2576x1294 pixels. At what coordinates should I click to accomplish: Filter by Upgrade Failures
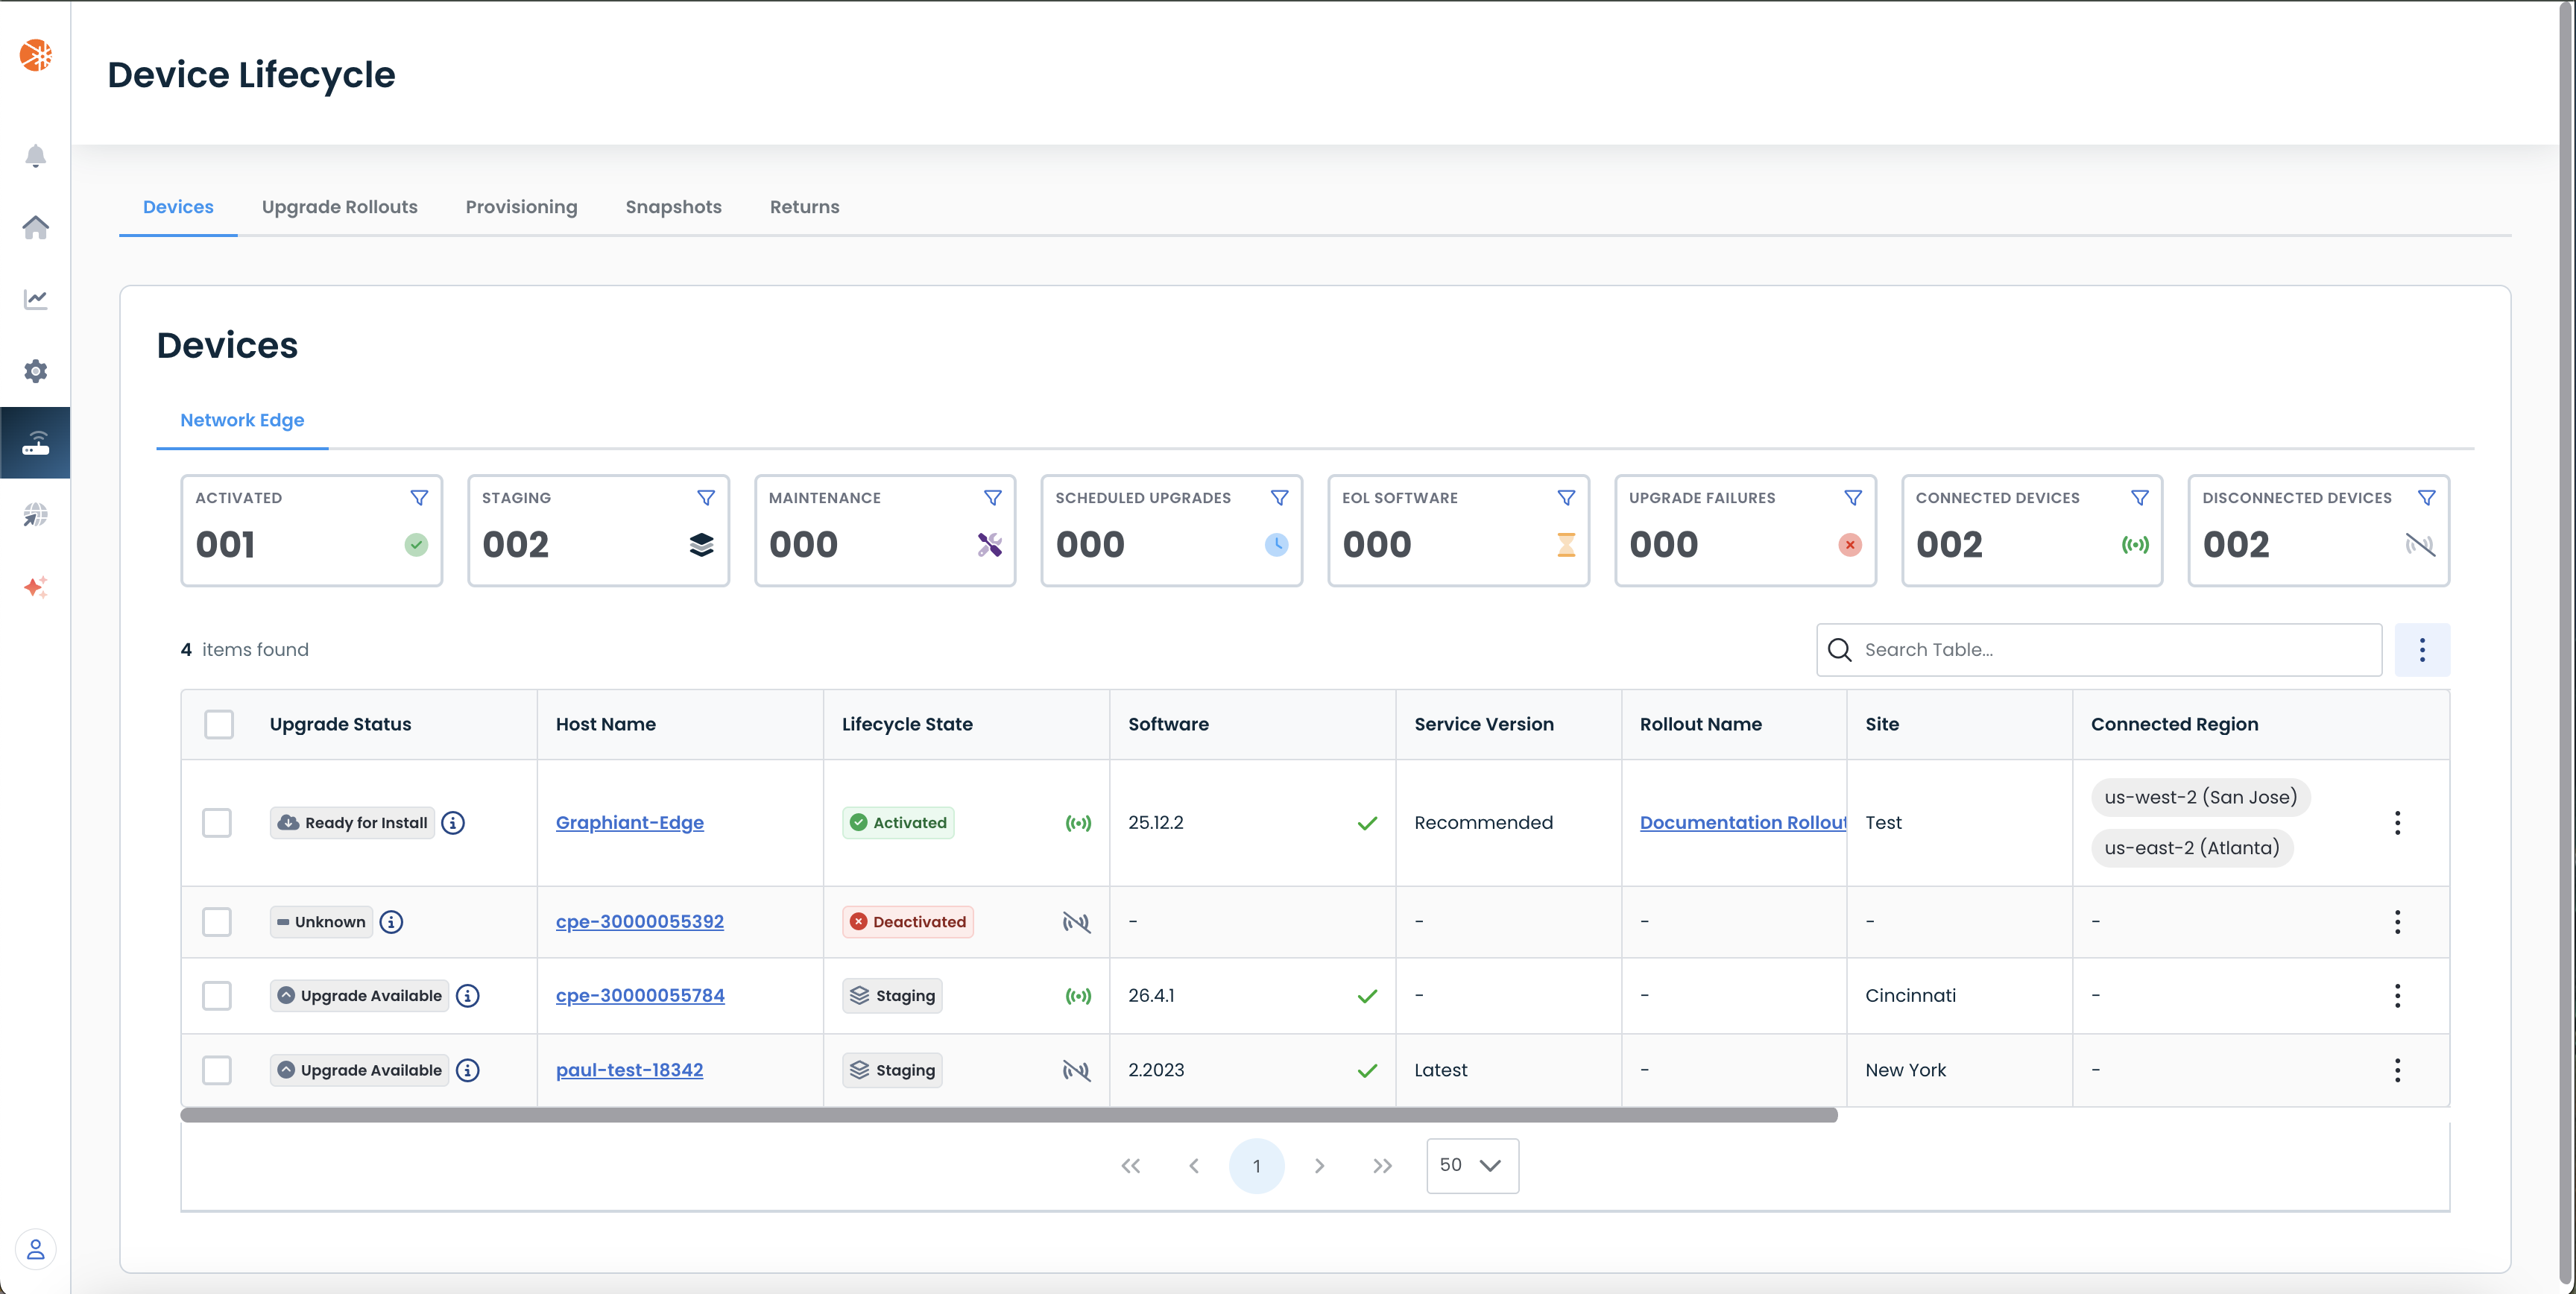[x=1853, y=498]
